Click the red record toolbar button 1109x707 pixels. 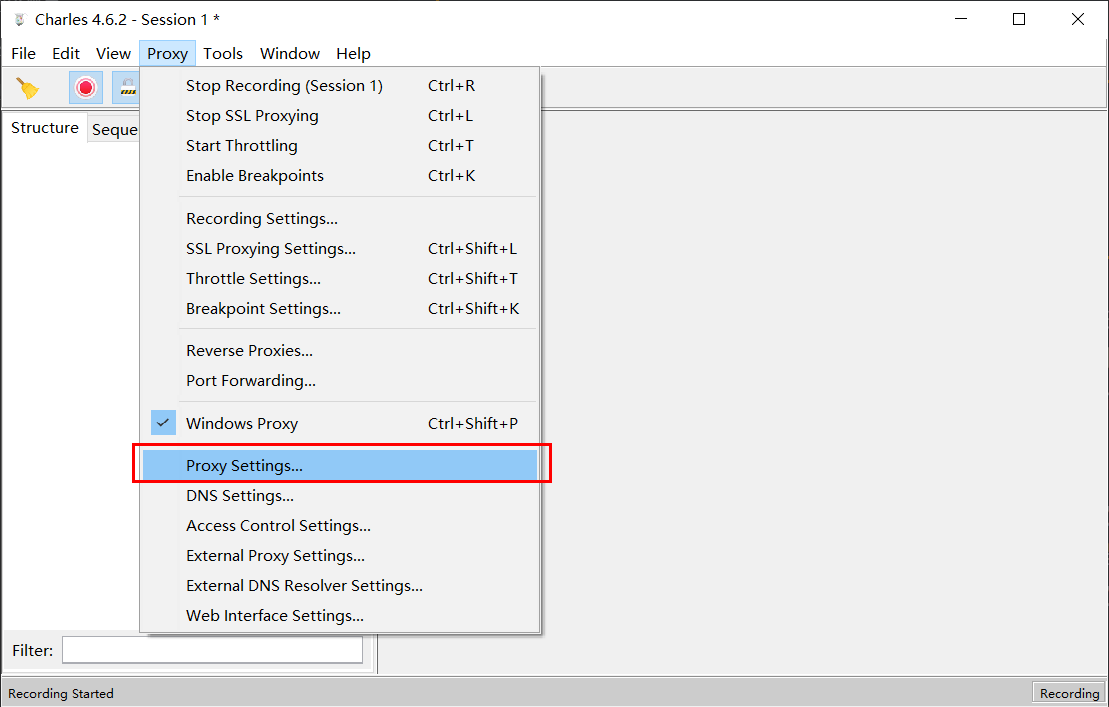pyautogui.click(x=86, y=88)
